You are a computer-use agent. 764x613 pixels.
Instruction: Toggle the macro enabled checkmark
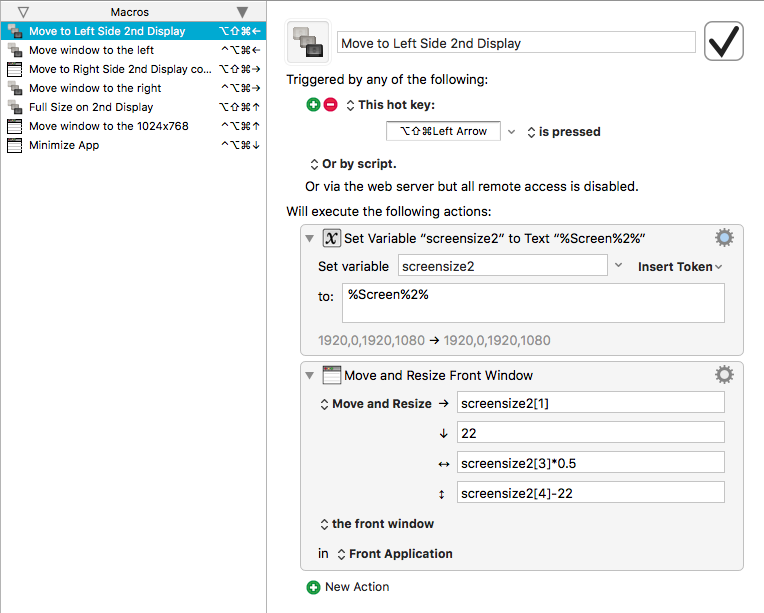click(x=724, y=41)
